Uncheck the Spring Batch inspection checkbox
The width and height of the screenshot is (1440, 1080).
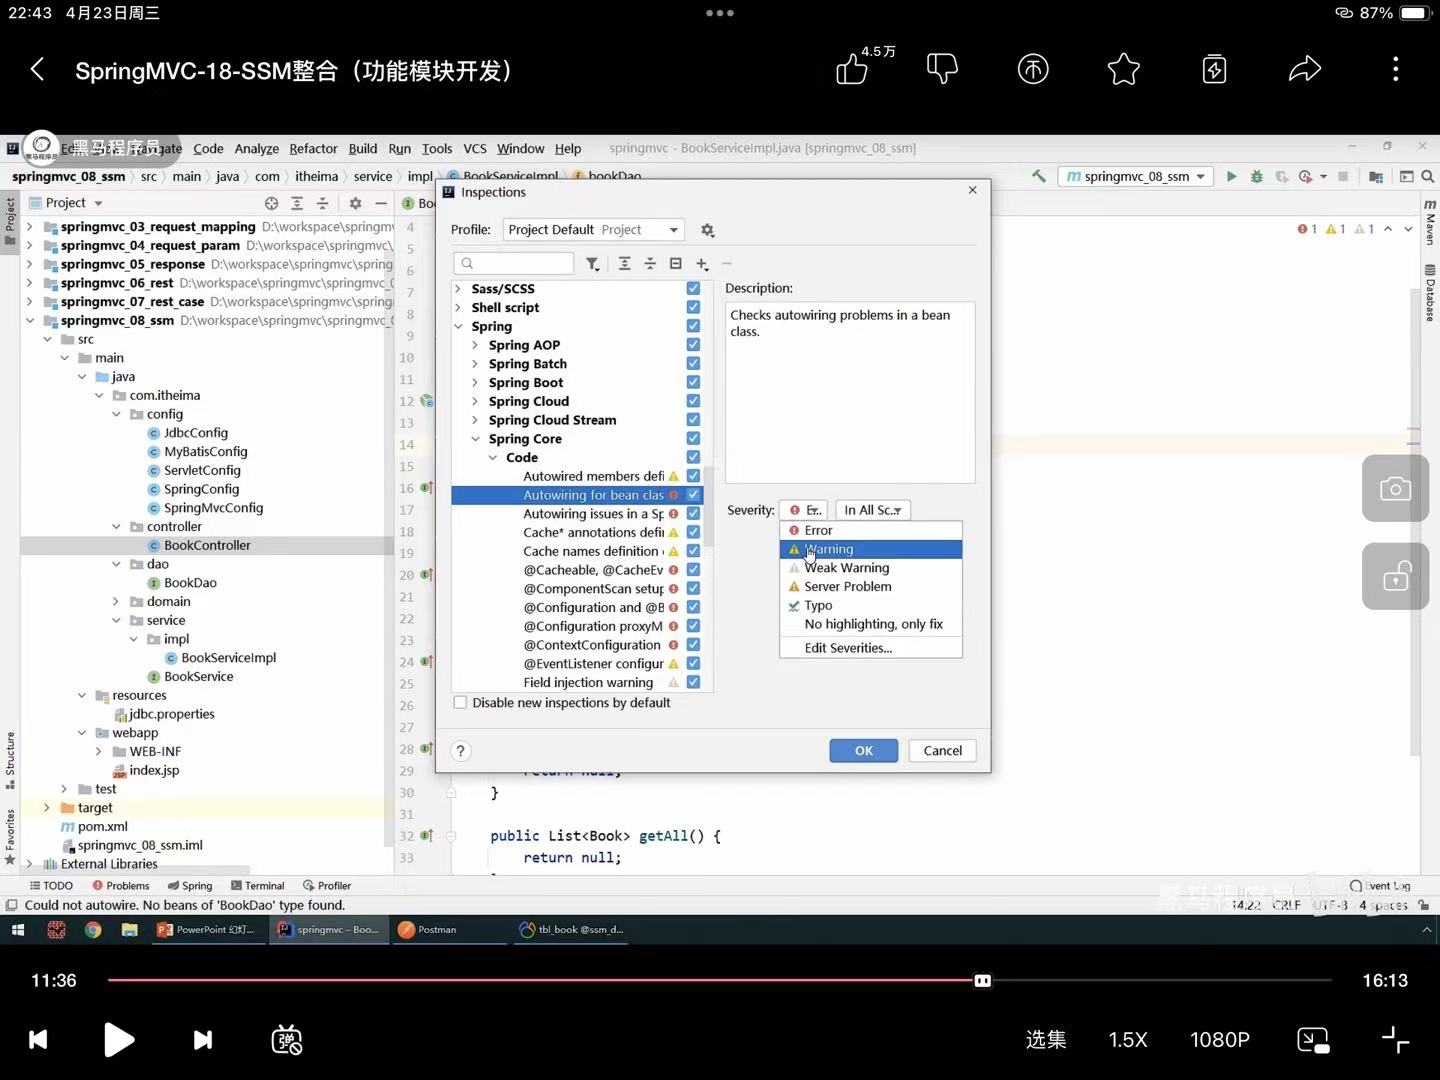pyautogui.click(x=693, y=363)
